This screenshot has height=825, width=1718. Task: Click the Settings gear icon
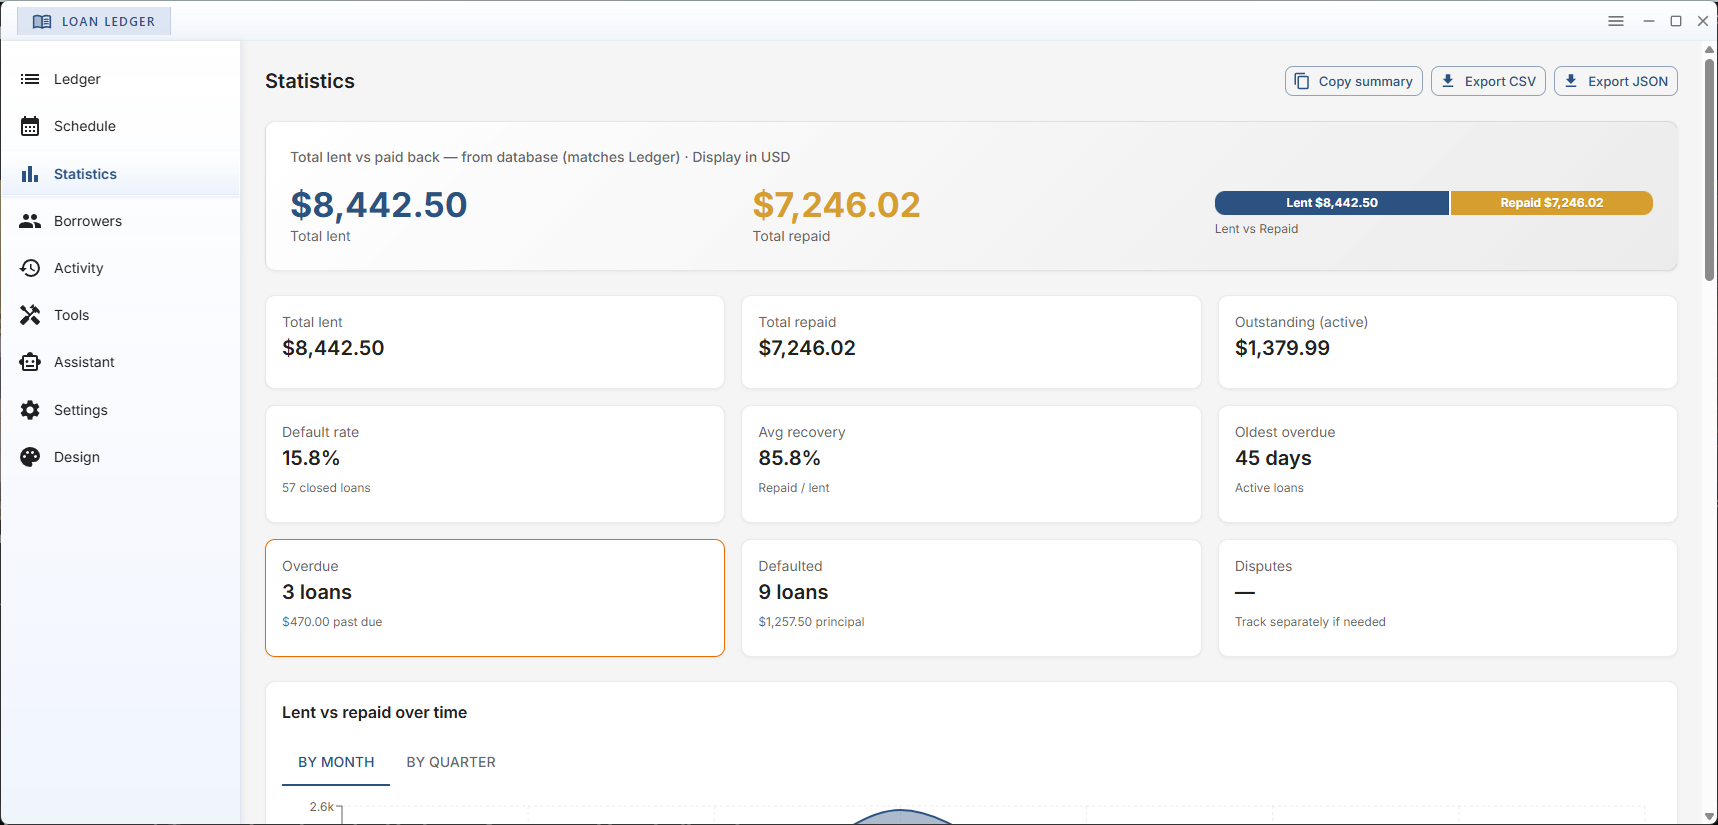pos(30,410)
